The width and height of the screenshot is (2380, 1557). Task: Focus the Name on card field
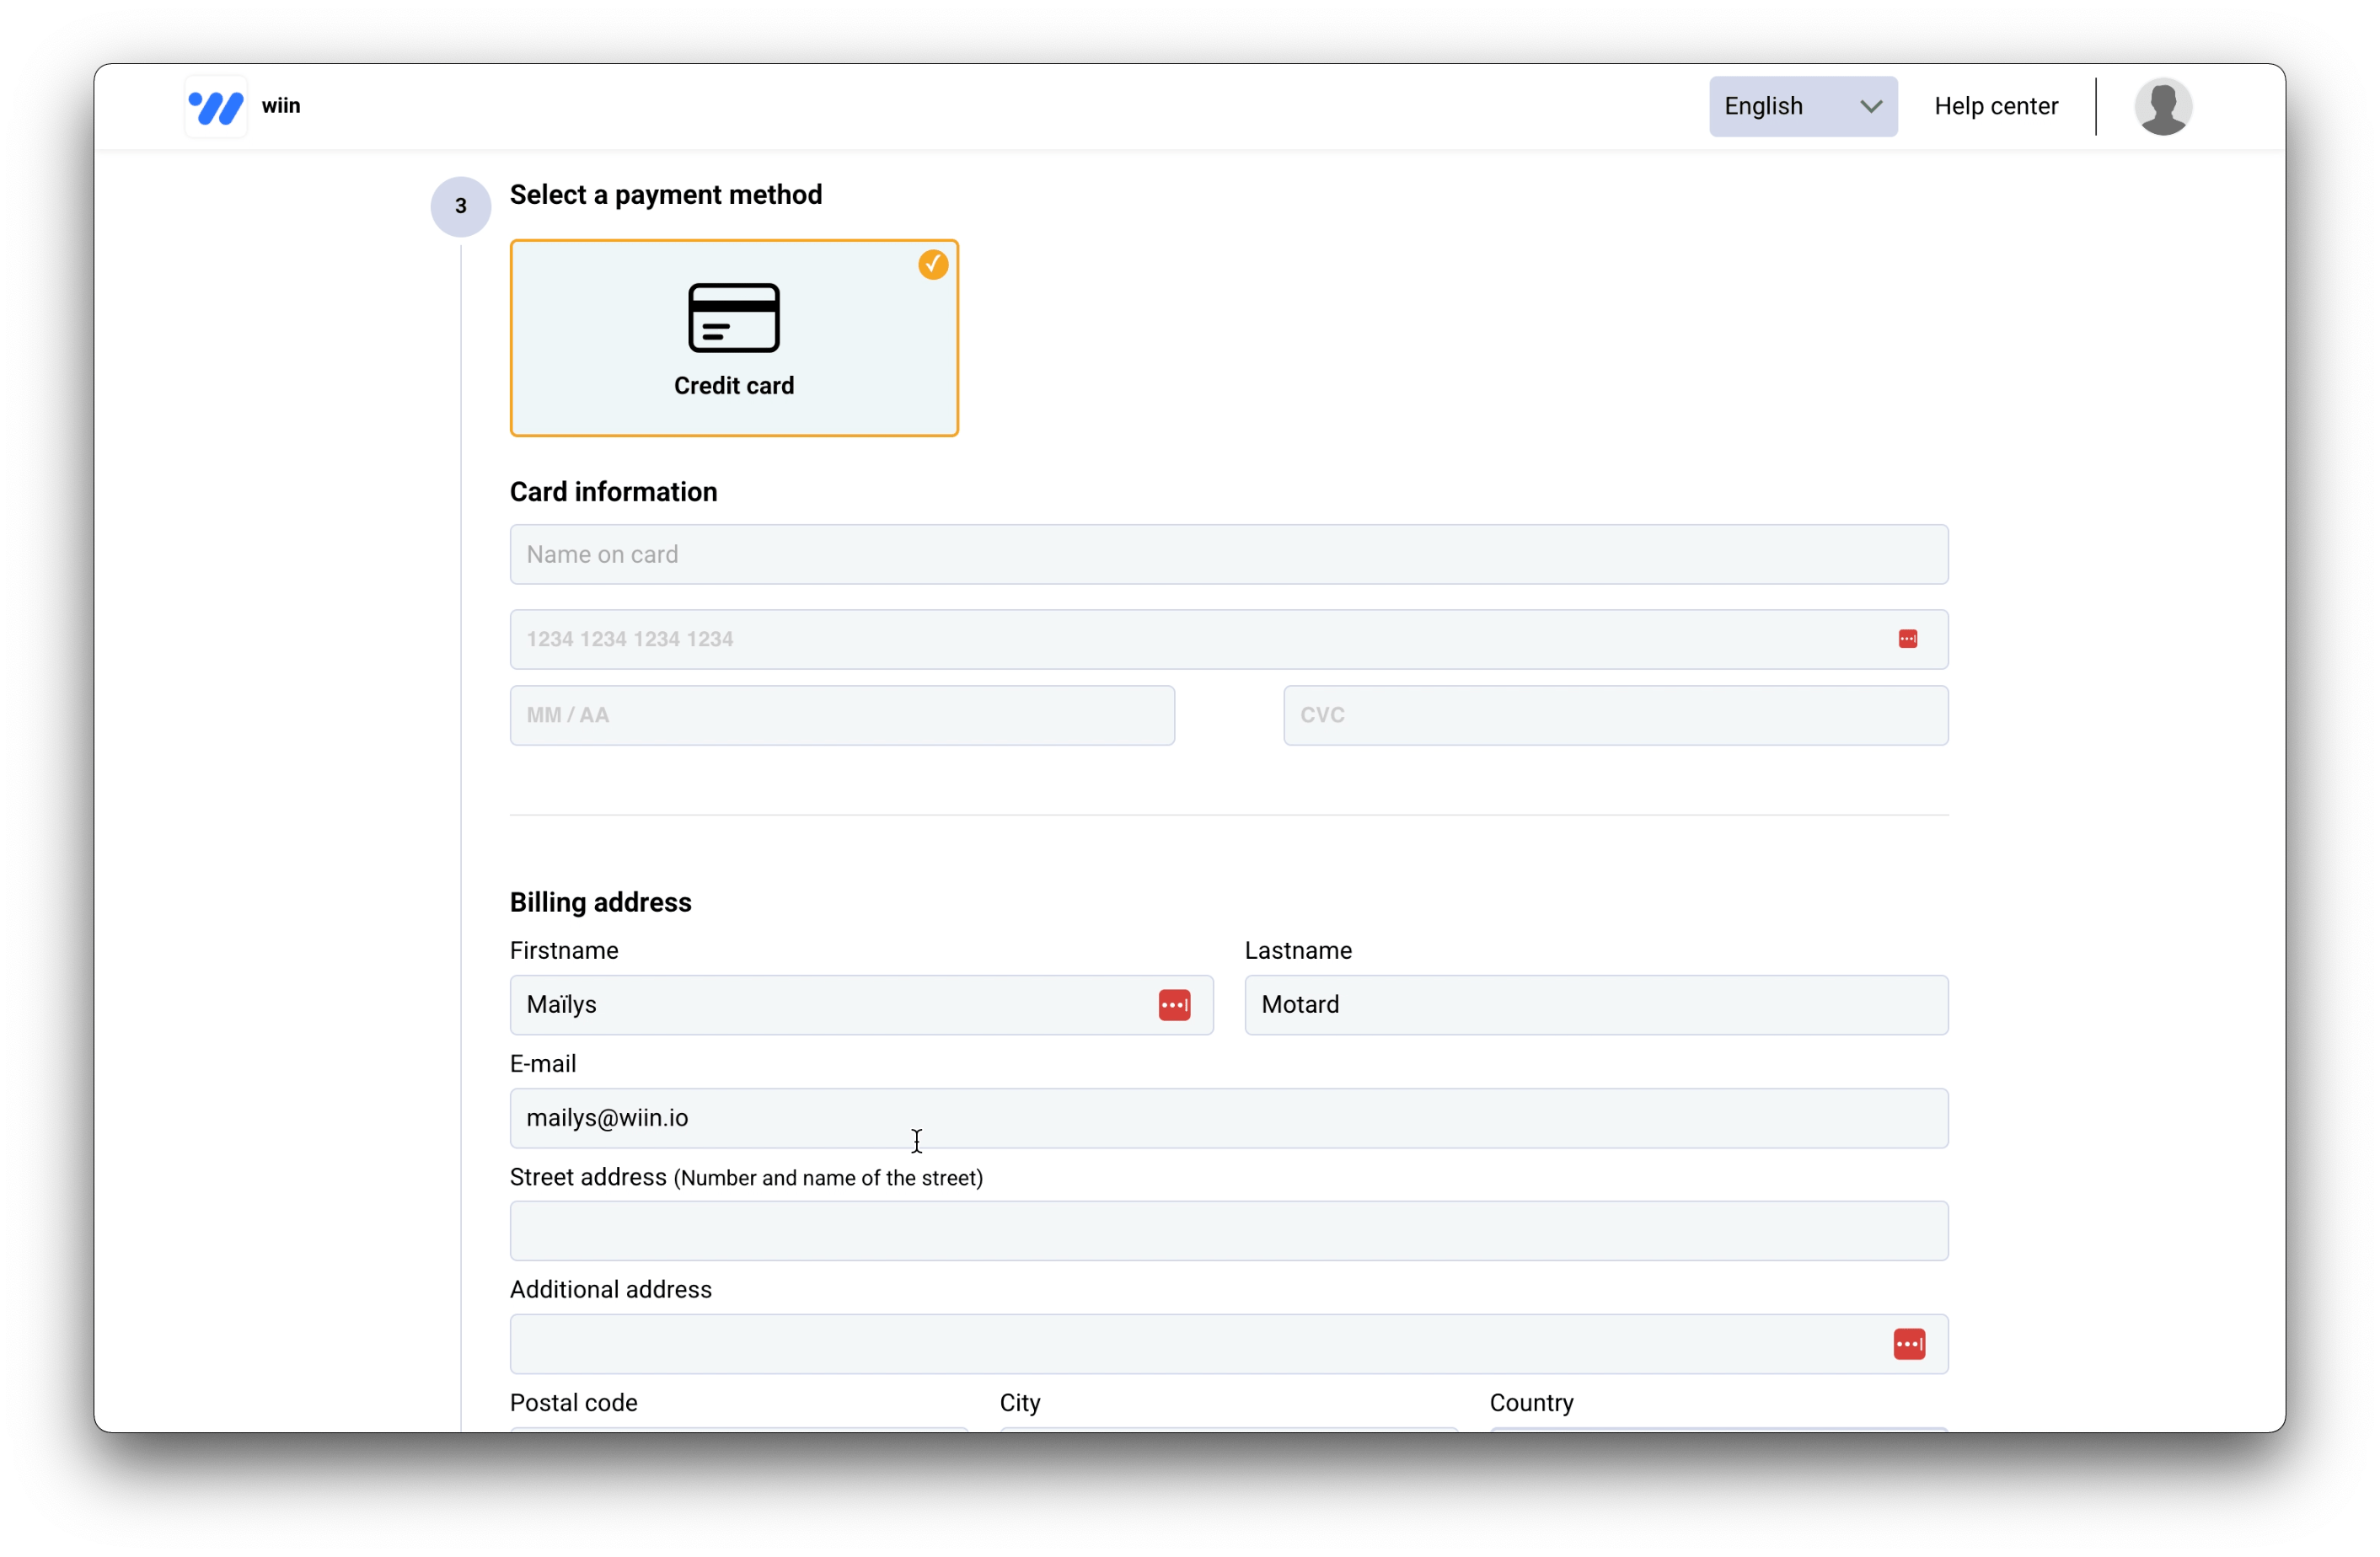pyautogui.click(x=1228, y=555)
